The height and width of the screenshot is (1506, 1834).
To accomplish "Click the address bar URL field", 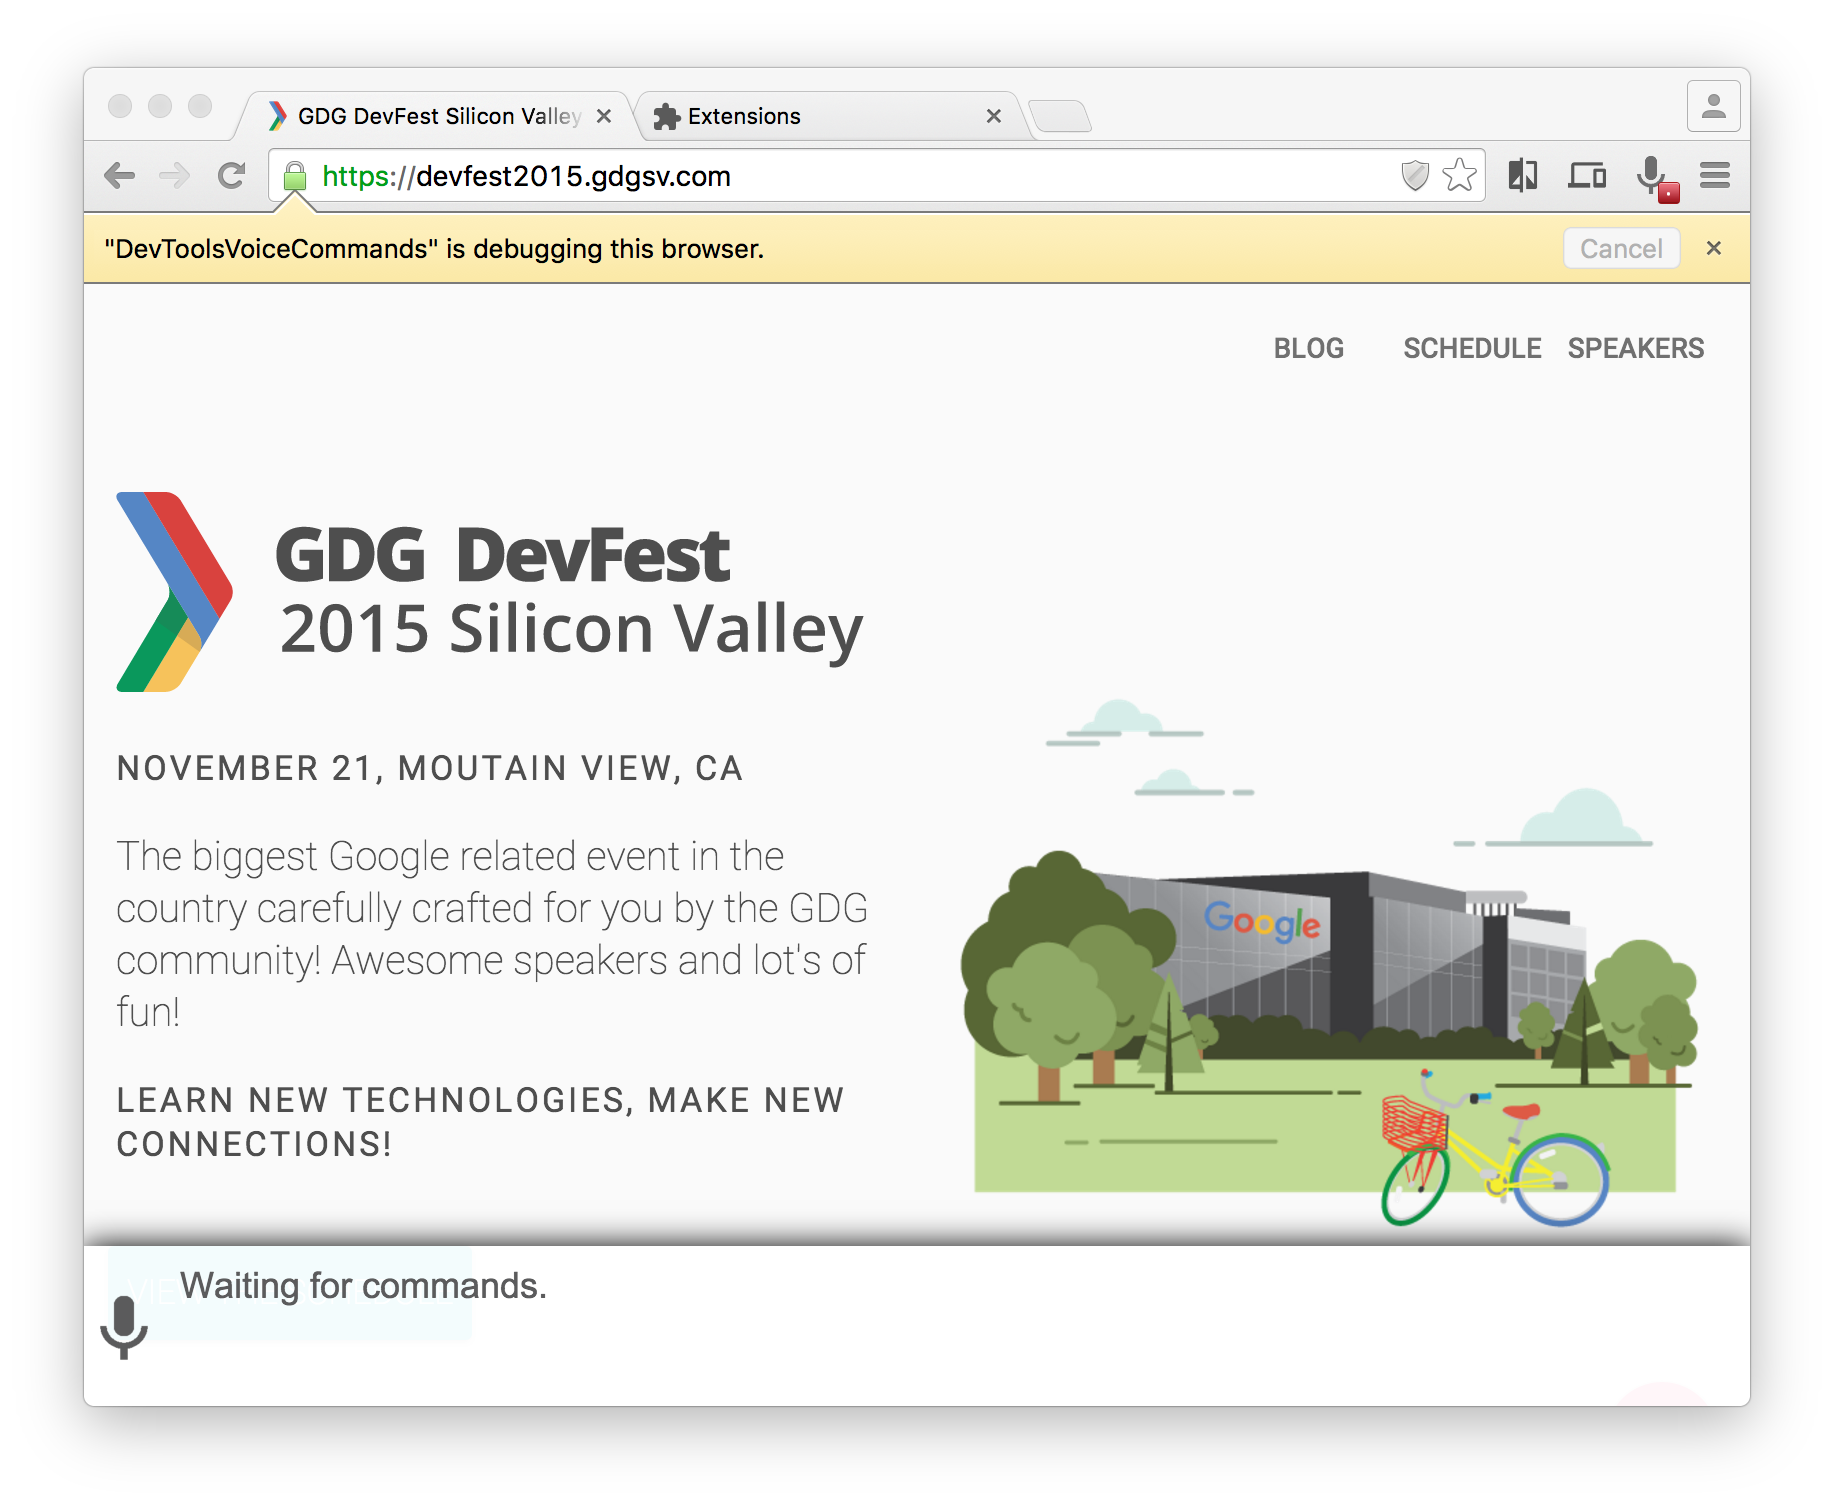I will 700,176.
